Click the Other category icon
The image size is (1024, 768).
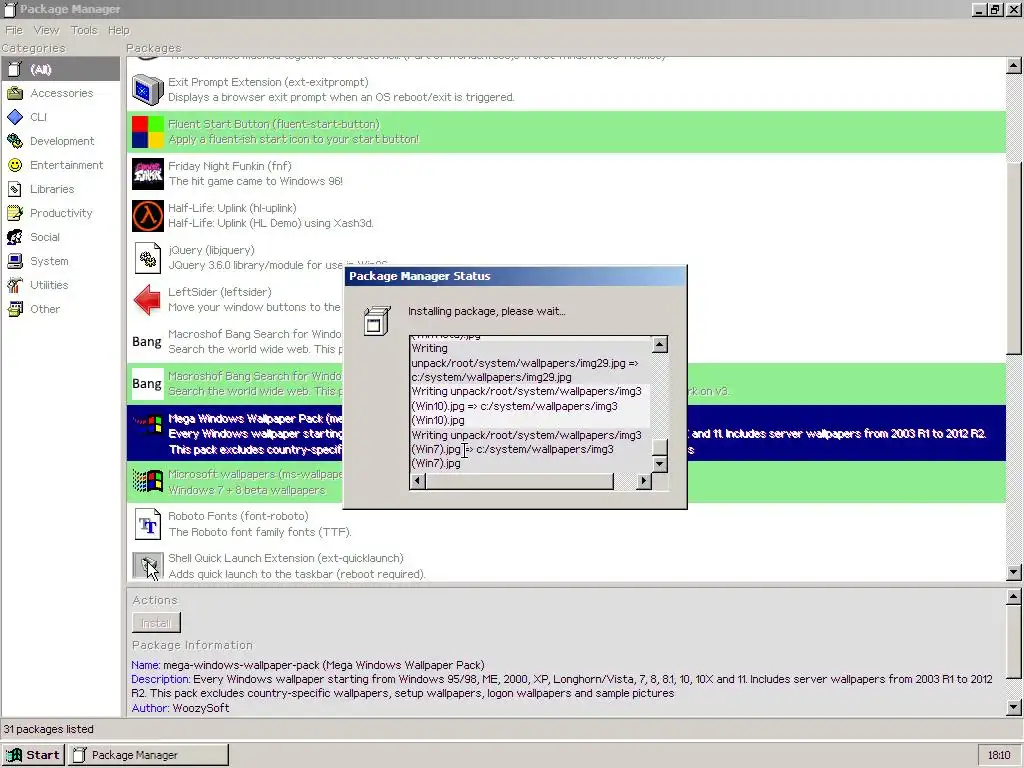click(x=15, y=309)
